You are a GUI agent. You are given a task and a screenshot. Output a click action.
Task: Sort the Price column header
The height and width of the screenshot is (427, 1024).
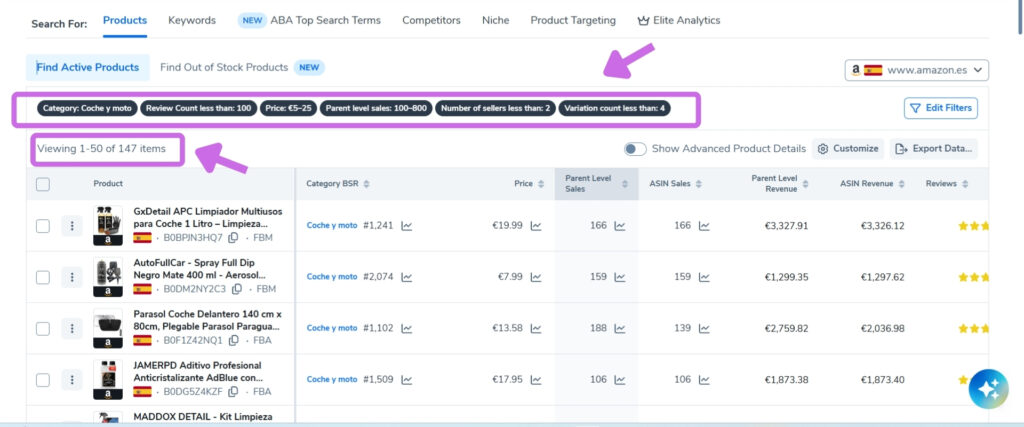(x=528, y=184)
